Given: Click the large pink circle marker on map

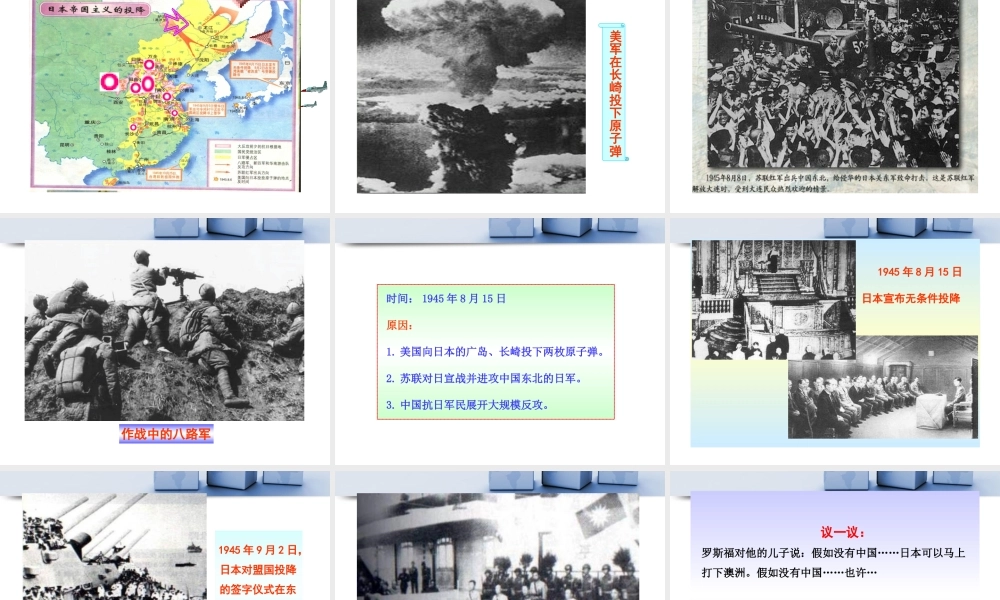Looking at the screenshot, I should click(x=110, y=82).
